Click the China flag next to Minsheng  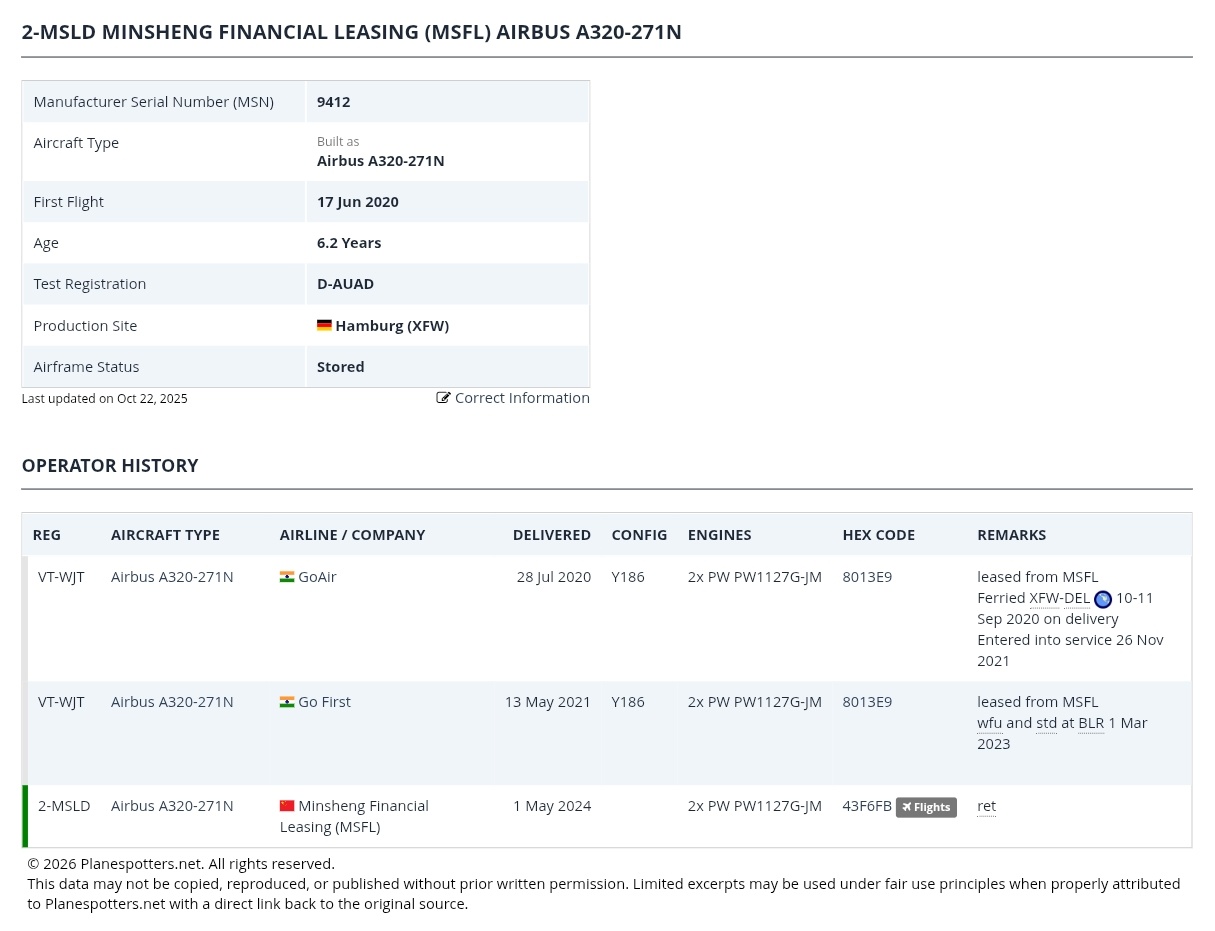(x=287, y=806)
